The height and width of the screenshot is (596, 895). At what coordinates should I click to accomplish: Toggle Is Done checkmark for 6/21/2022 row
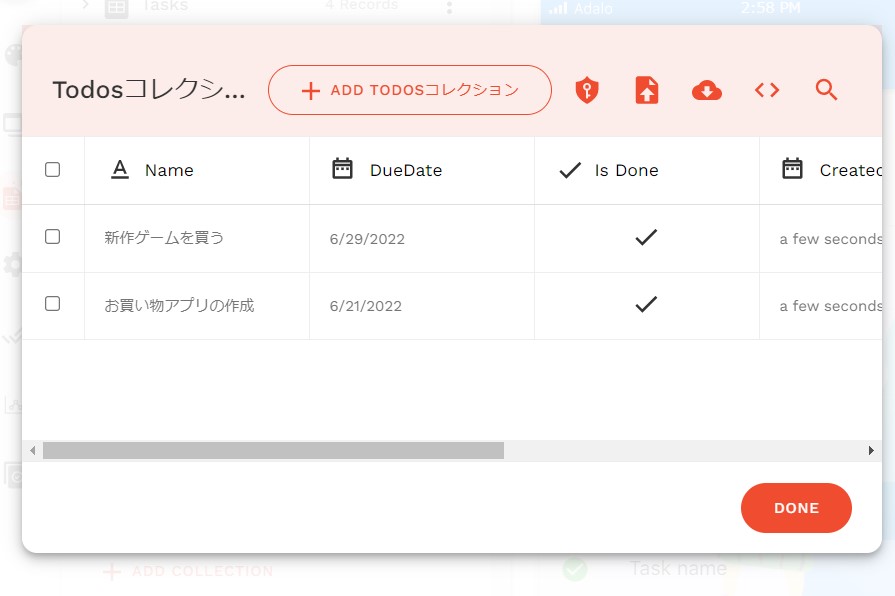646,304
